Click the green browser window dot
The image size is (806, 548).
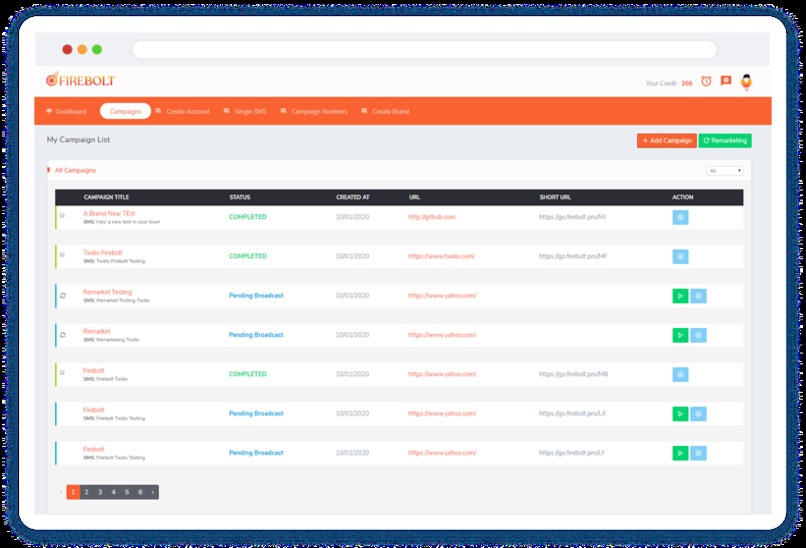click(97, 49)
